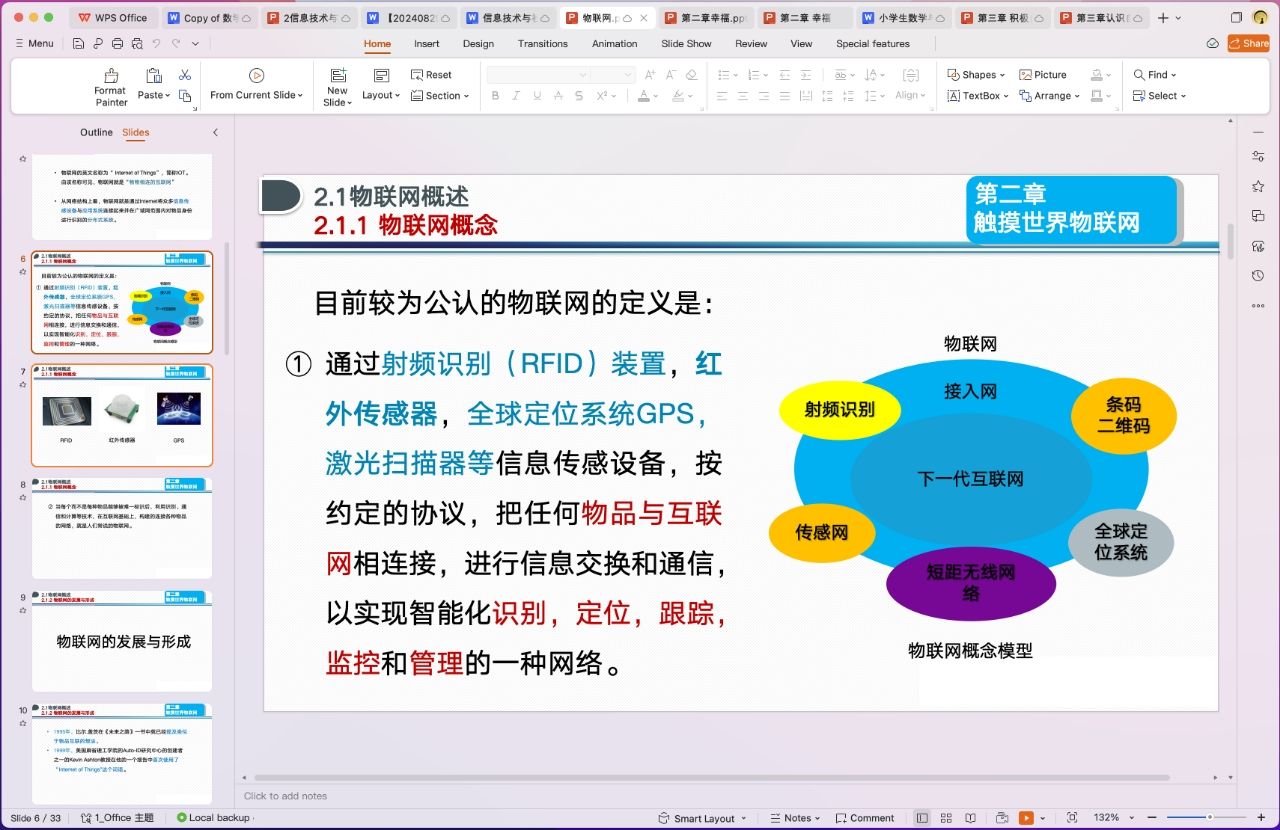Open the Transitions ribbon tab

point(542,44)
